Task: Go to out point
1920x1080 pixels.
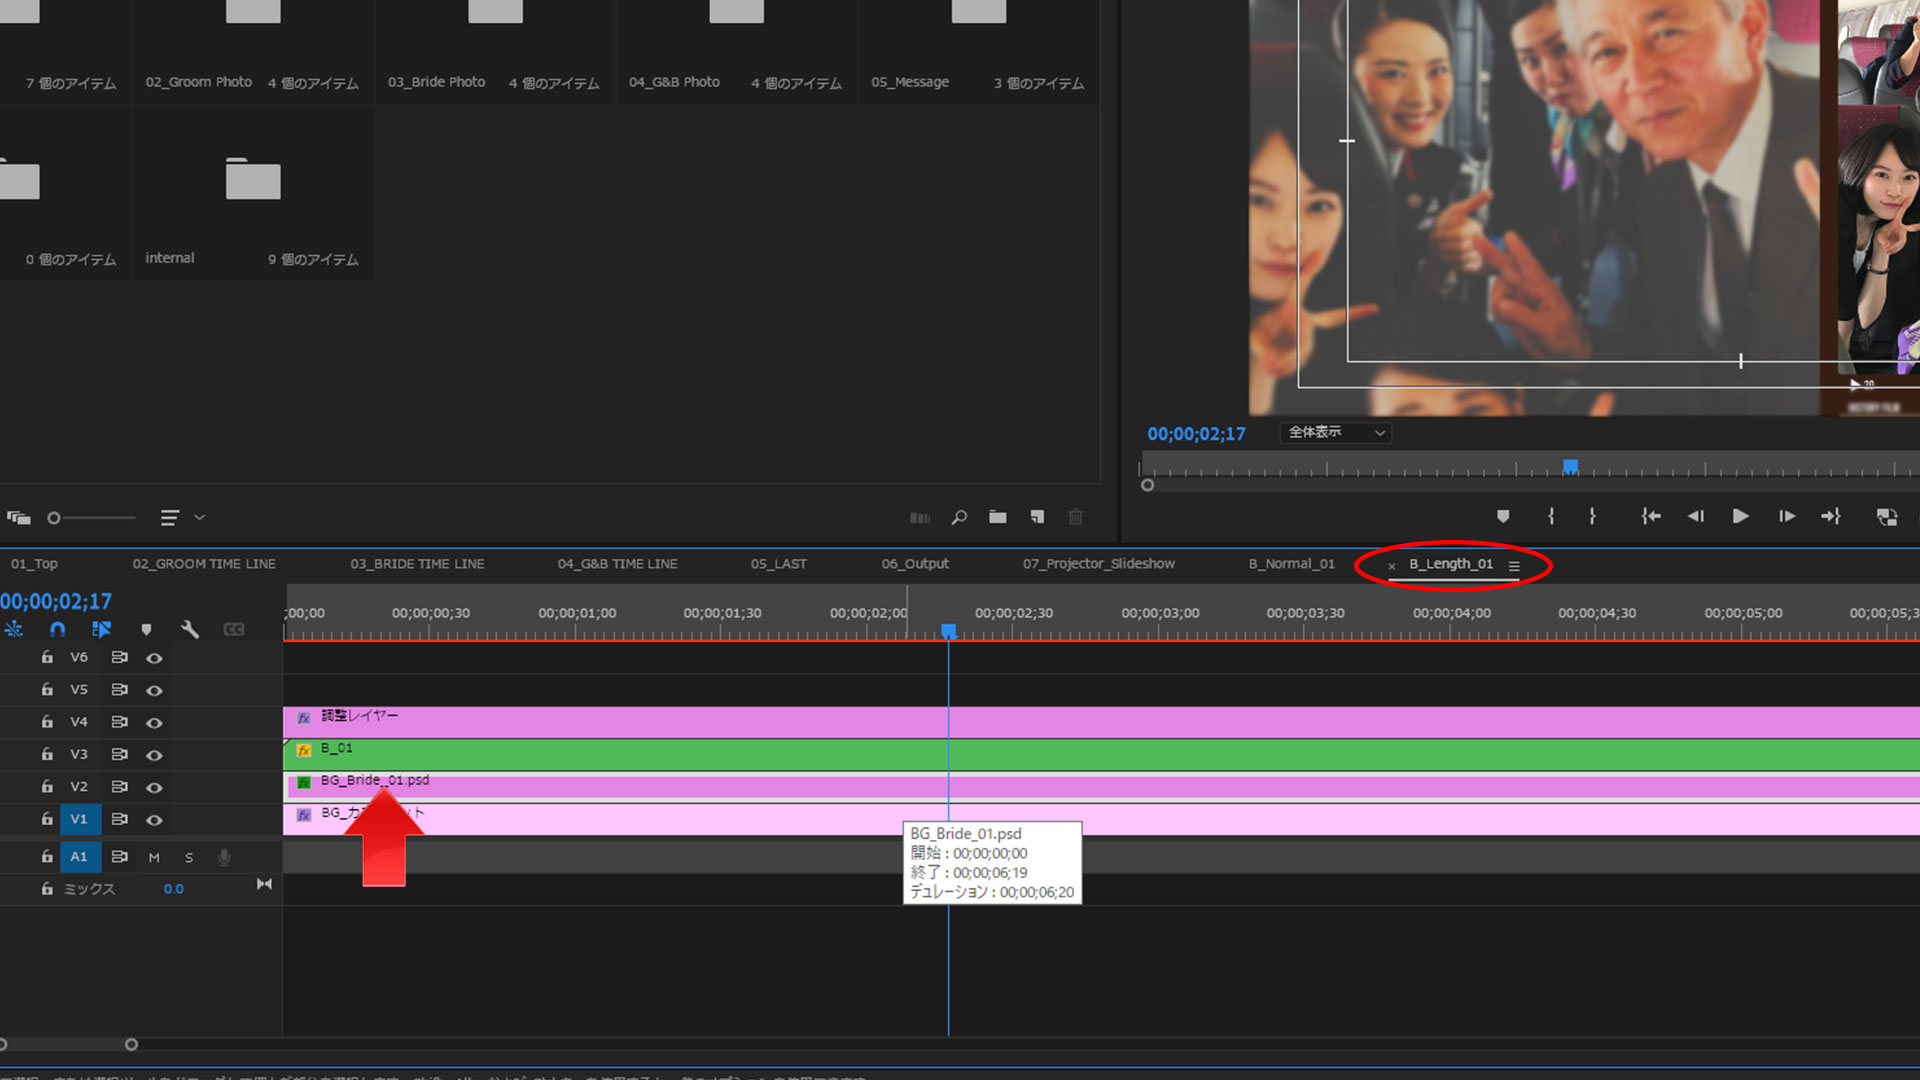Action: pos(1831,516)
